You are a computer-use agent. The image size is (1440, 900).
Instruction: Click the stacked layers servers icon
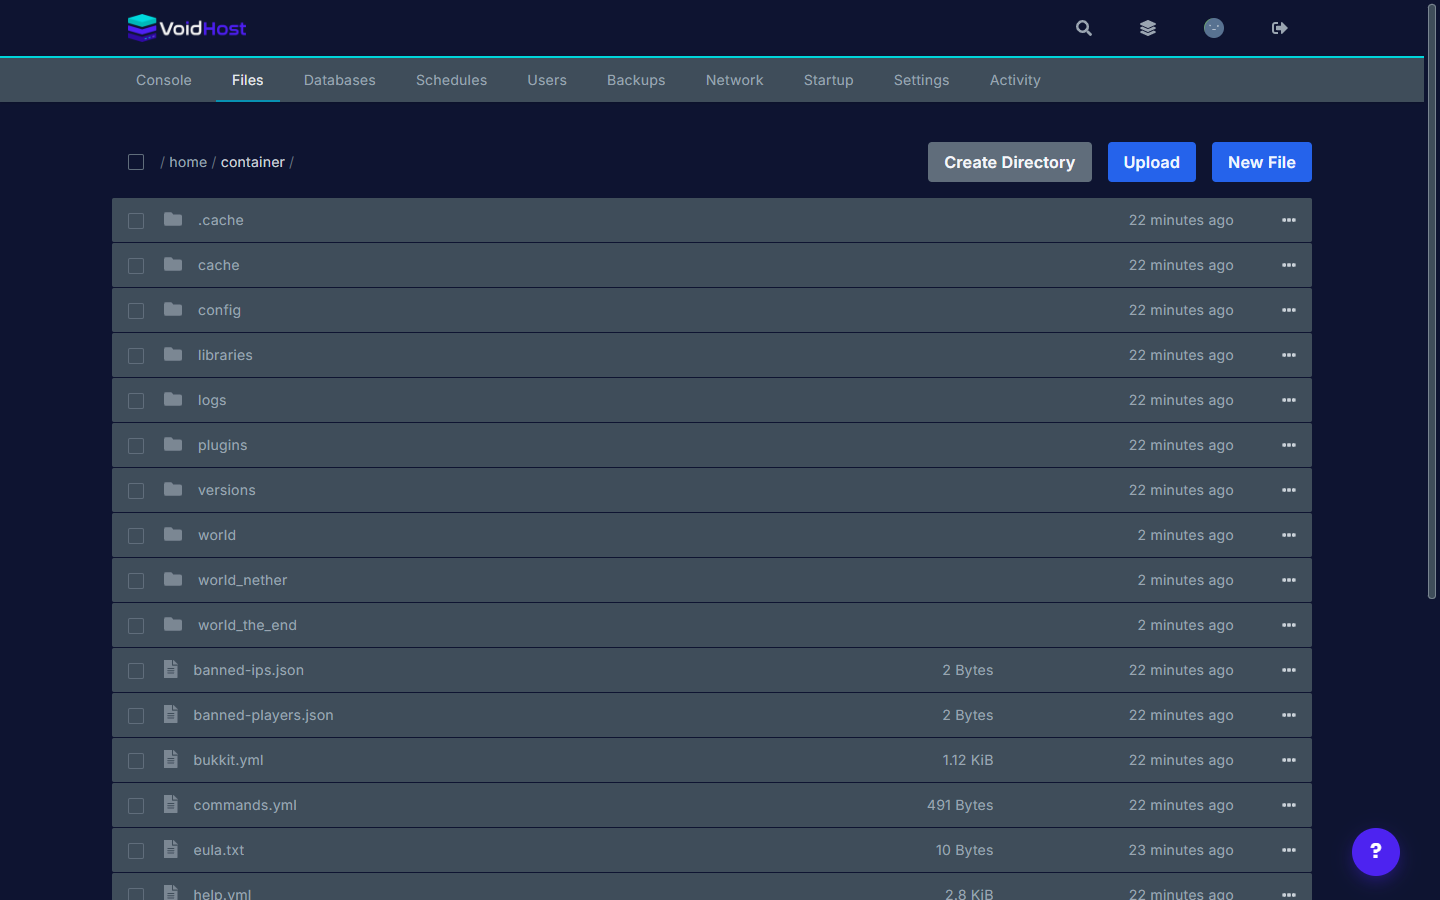[1148, 28]
